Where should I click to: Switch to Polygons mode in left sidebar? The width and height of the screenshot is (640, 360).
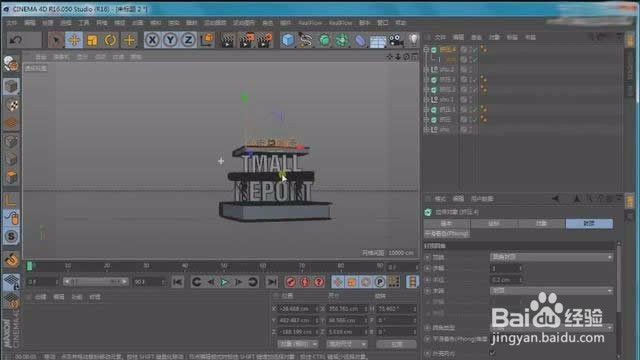click(x=11, y=177)
